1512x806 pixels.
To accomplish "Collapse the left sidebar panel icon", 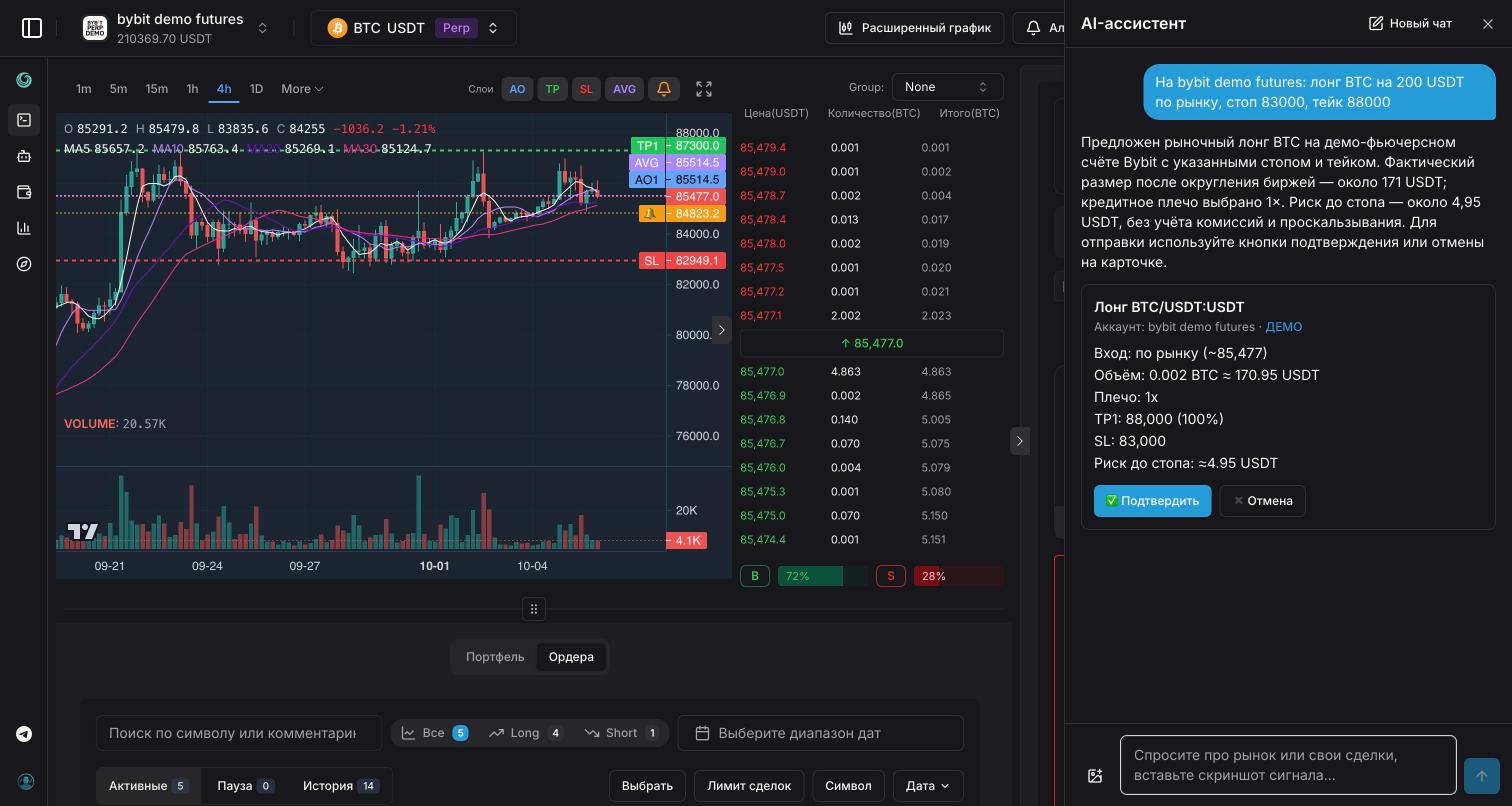I will coord(32,28).
